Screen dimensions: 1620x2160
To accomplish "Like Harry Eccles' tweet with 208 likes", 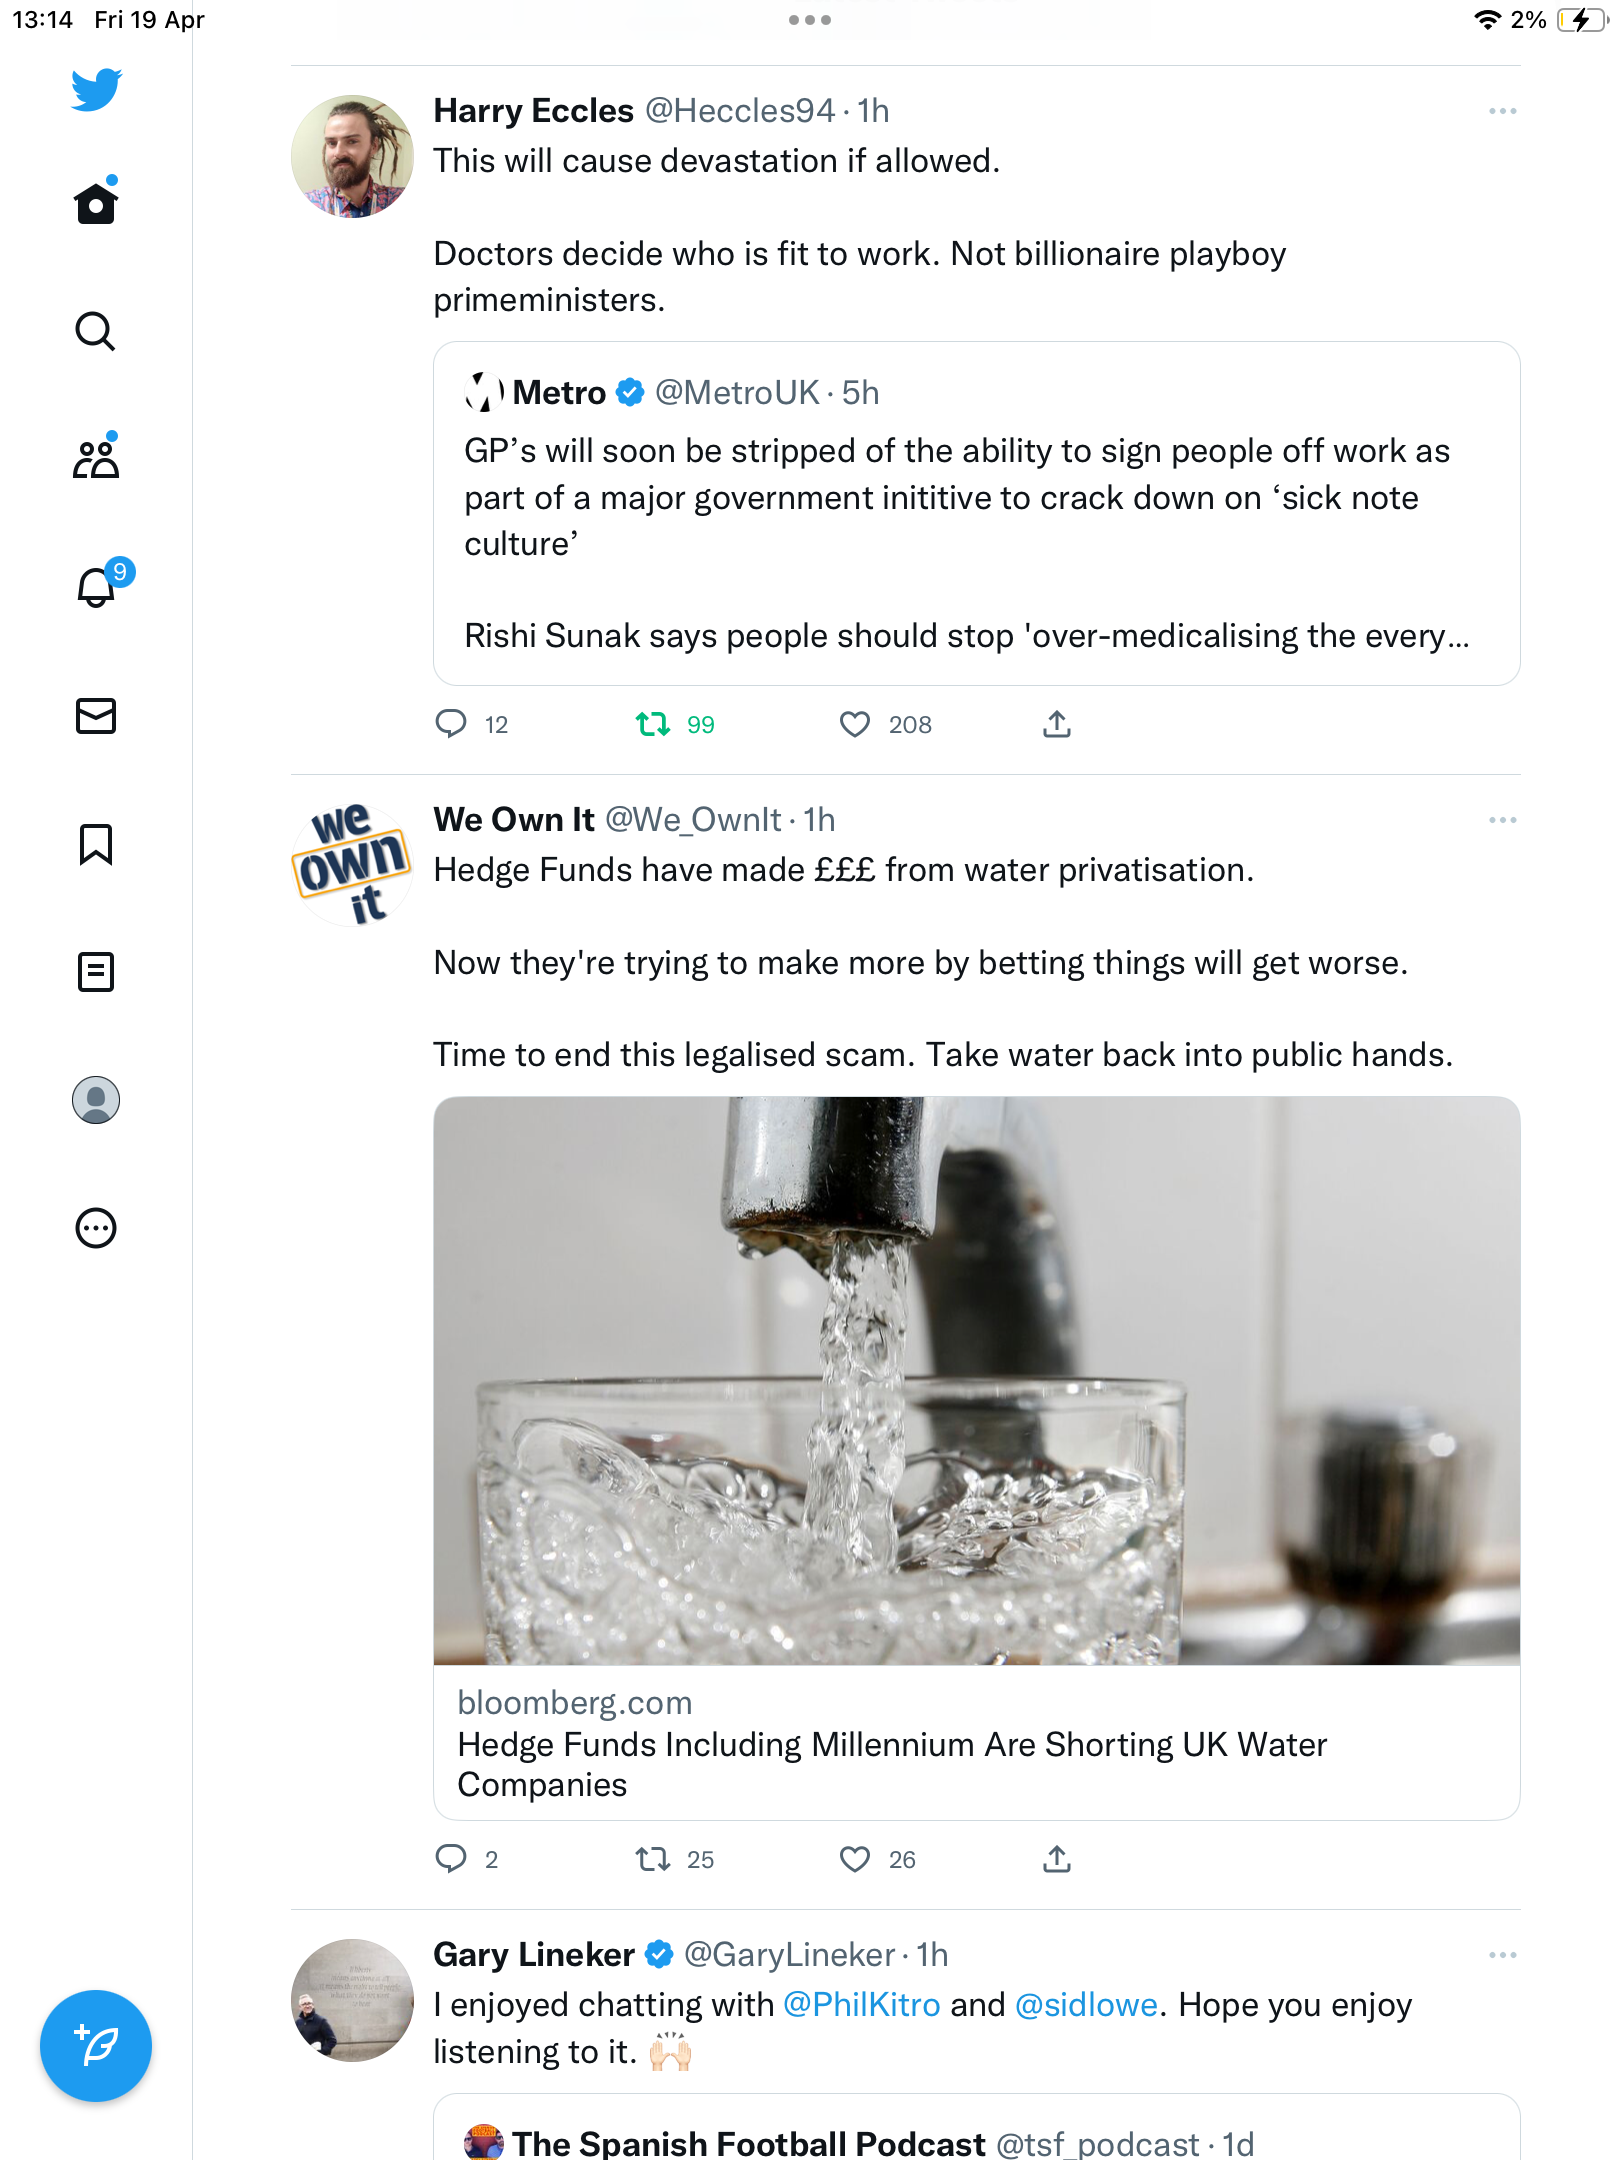I will [855, 724].
